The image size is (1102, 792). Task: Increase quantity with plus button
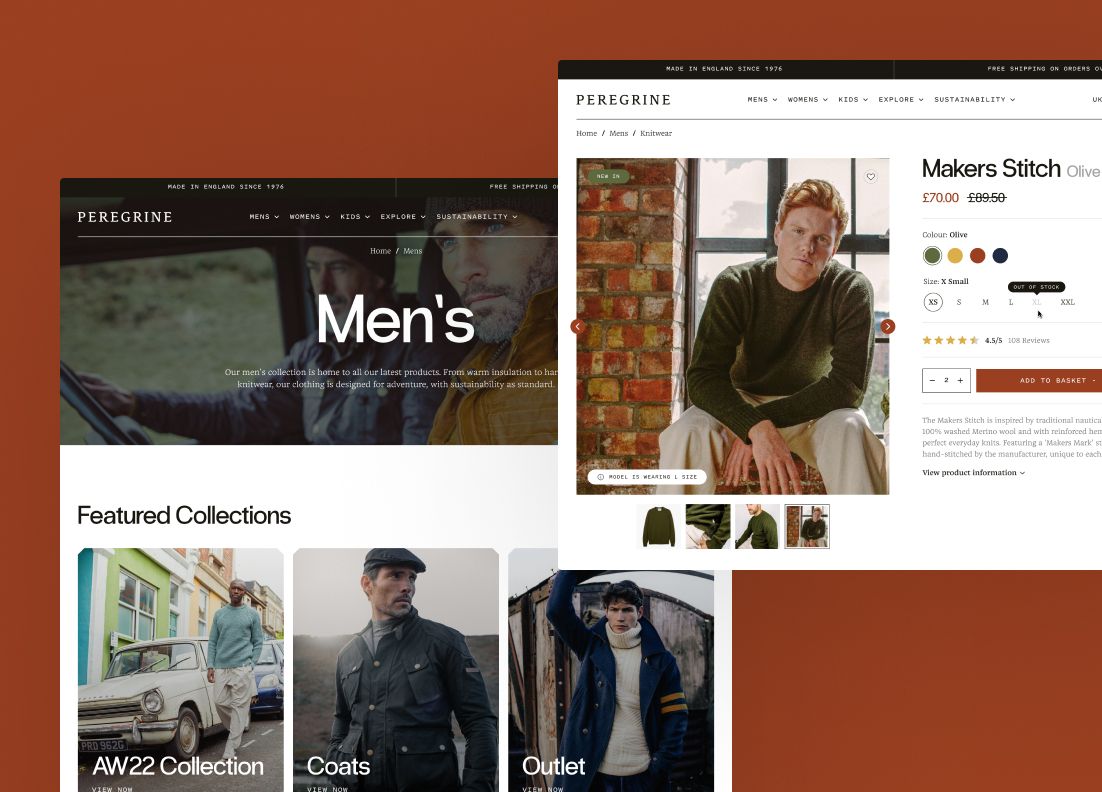coord(960,380)
